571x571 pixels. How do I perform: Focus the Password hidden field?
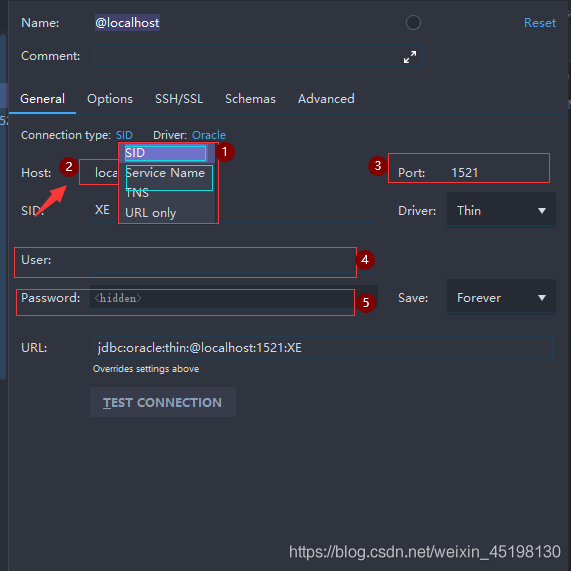(234, 298)
